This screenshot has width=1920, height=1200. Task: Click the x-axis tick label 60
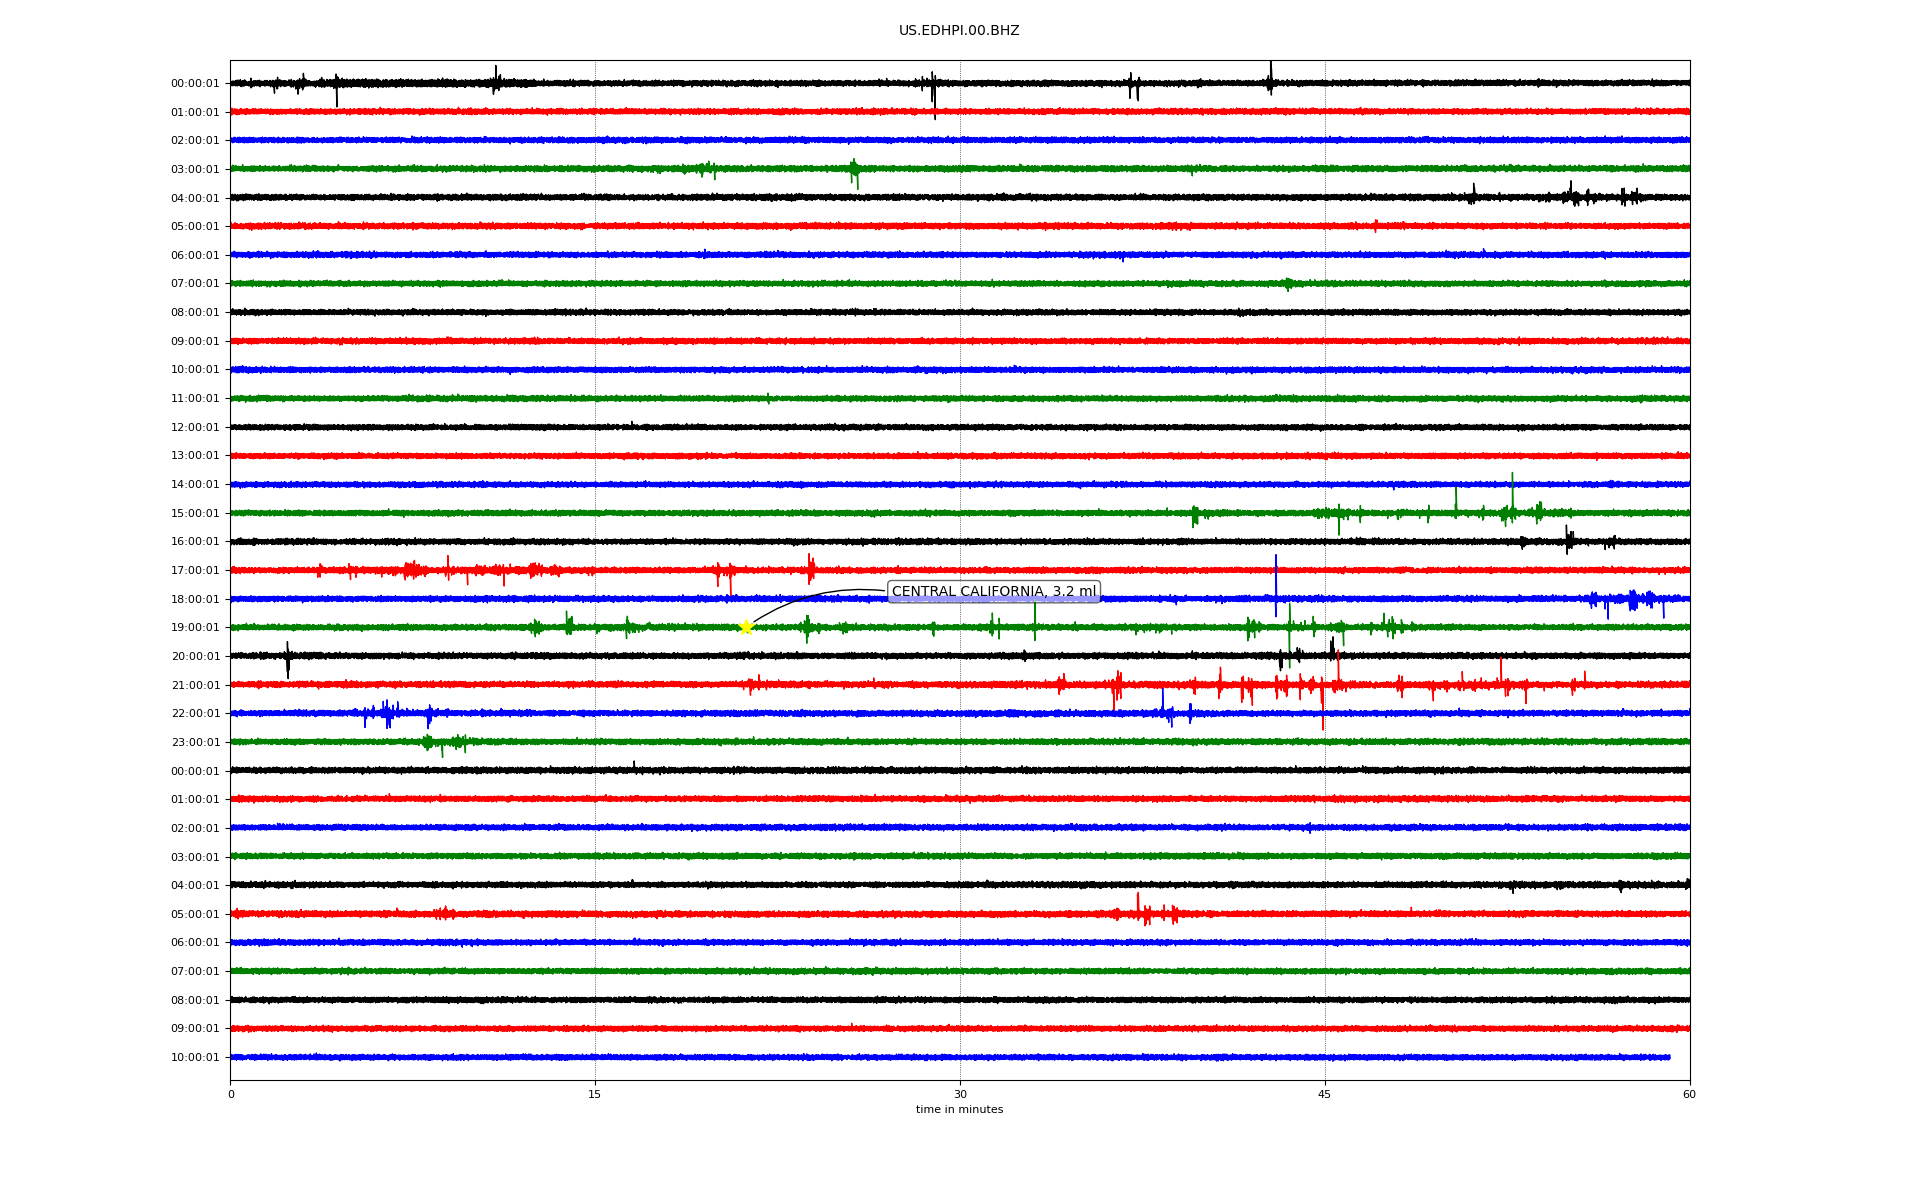(1689, 1094)
